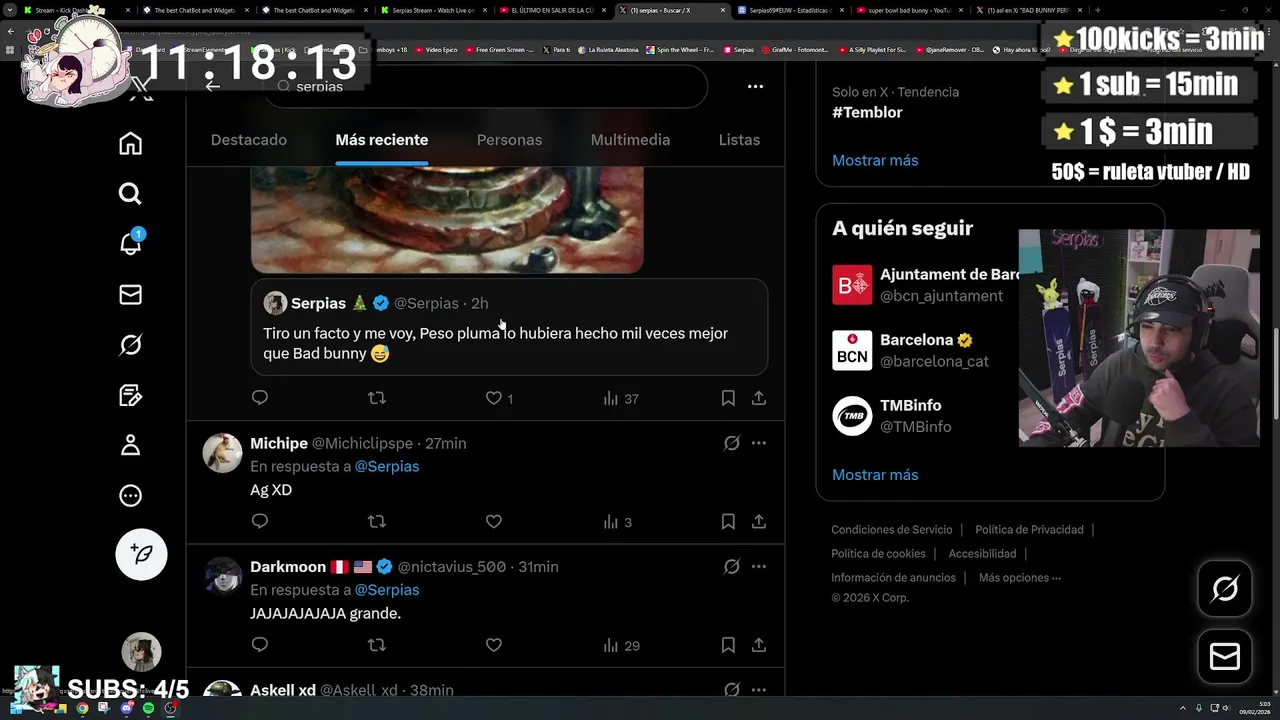
Task: View analytics showing 29 views
Action: tap(620, 645)
